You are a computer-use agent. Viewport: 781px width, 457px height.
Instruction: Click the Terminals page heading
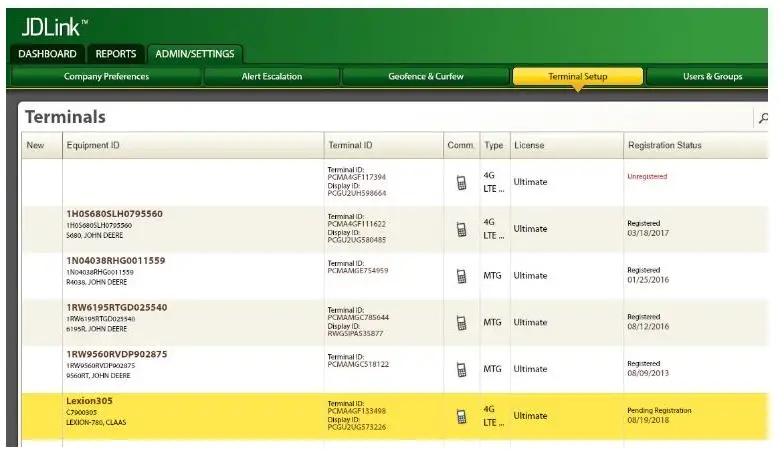click(65, 117)
